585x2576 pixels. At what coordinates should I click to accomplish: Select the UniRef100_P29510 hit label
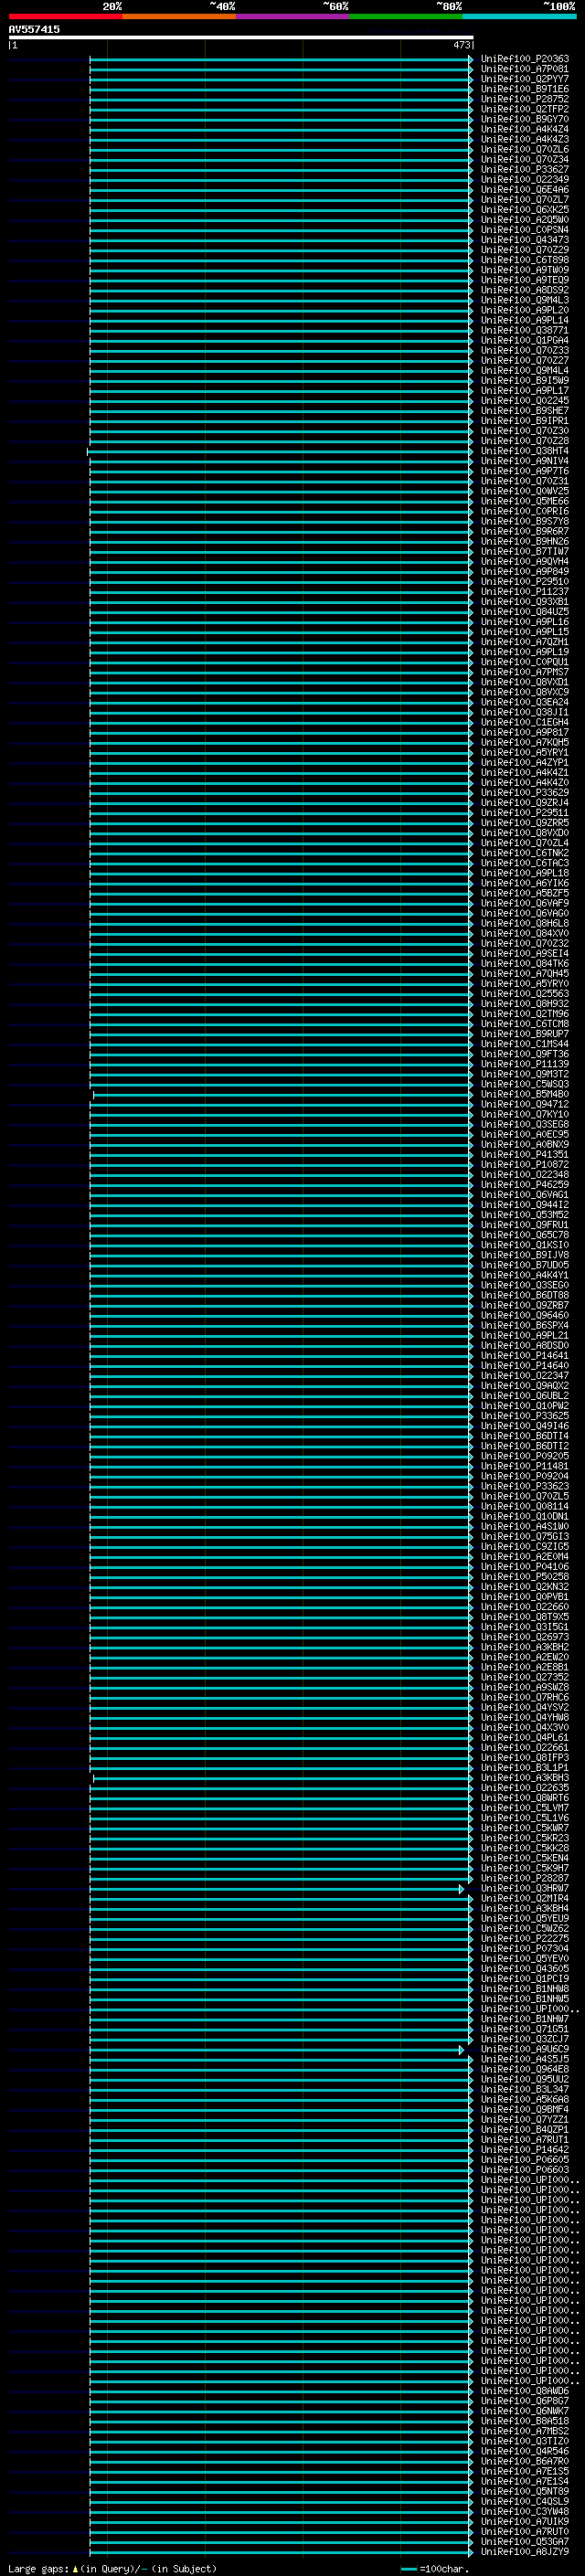(x=525, y=582)
